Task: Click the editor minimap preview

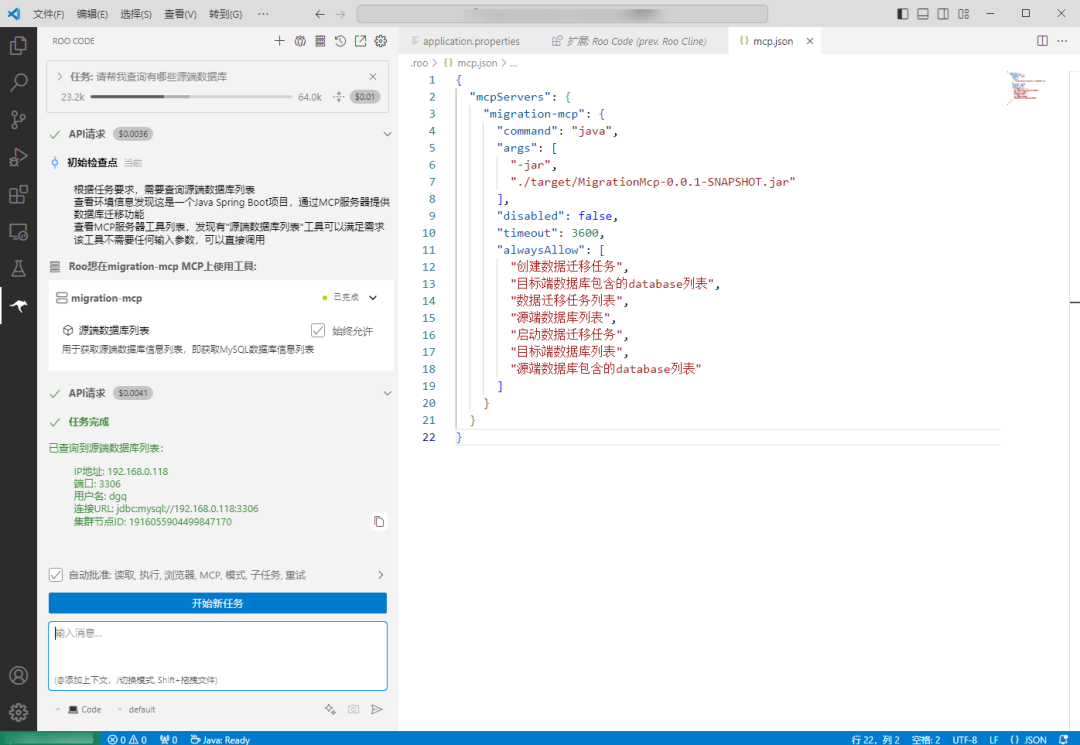Action: (1026, 87)
